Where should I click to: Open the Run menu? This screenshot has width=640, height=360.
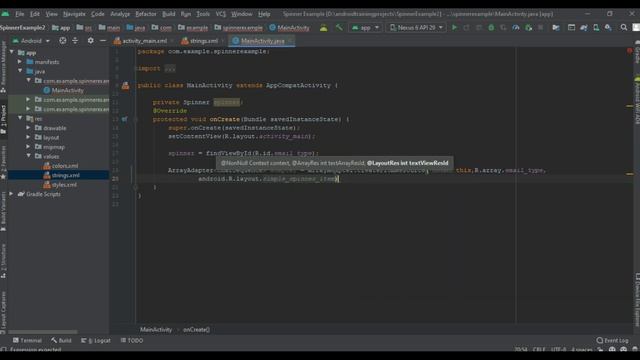186,14
